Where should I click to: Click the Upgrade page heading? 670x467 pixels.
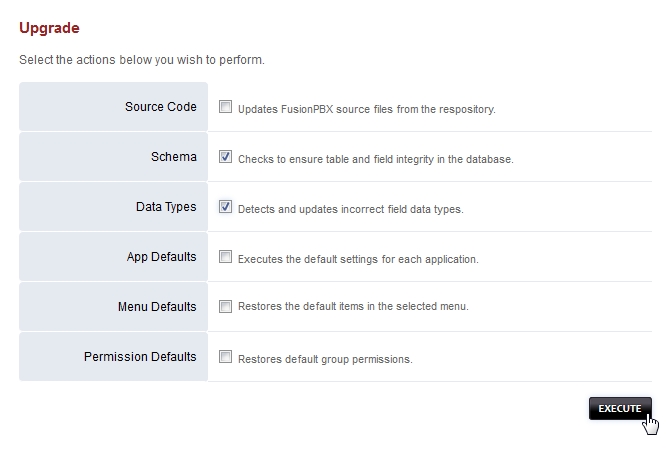(49, 28)
